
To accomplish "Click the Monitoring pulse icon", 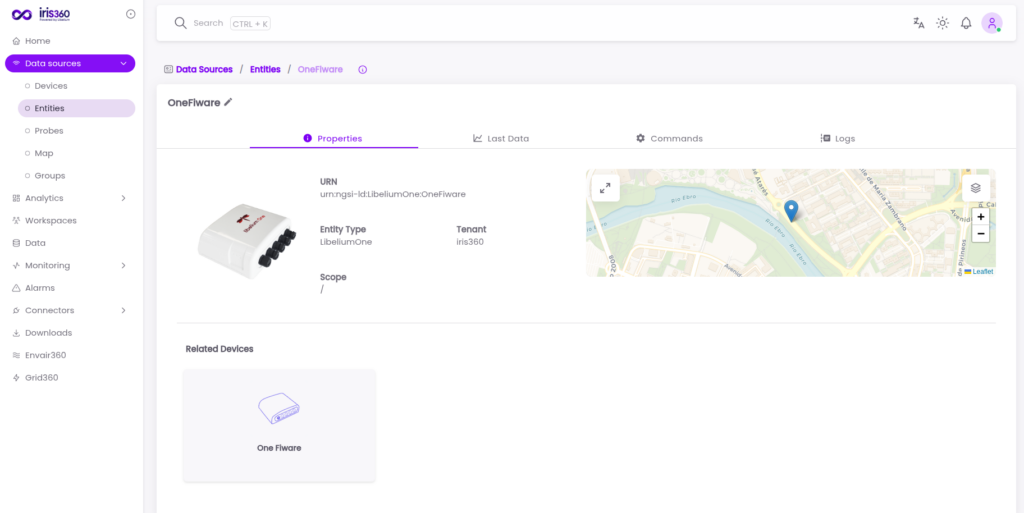I will click(16, 266).
